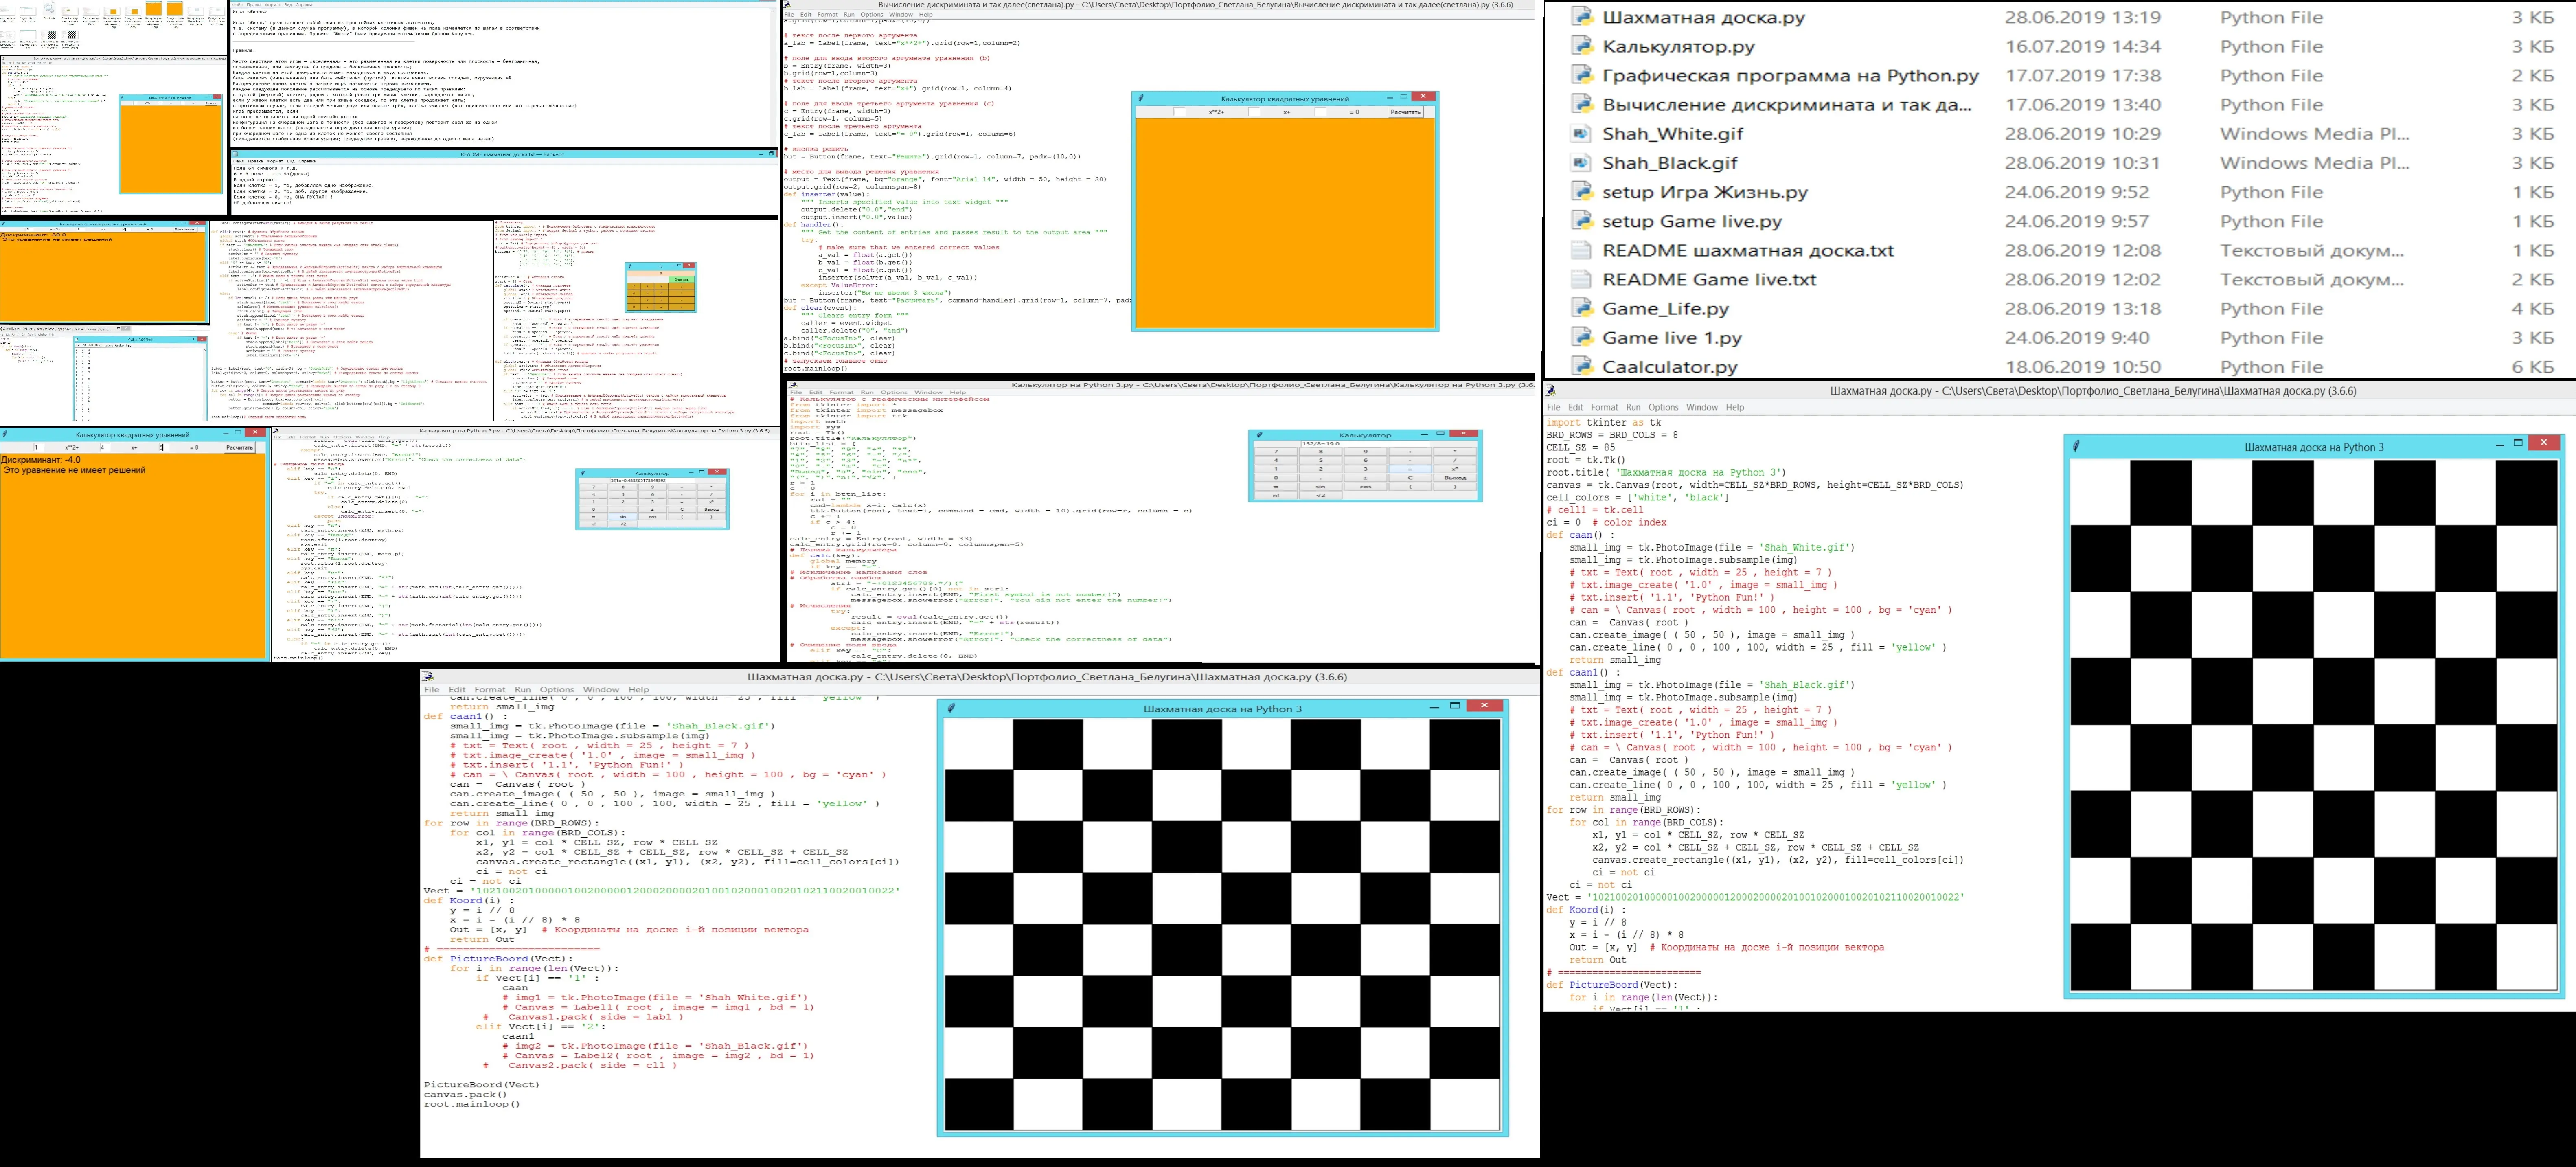The image size is (2576, 1167).
Task: Click the coefficient field containing 5 in the -4.0 discriminant calculator
Action: pyautogui.click(x=164, y=448)
